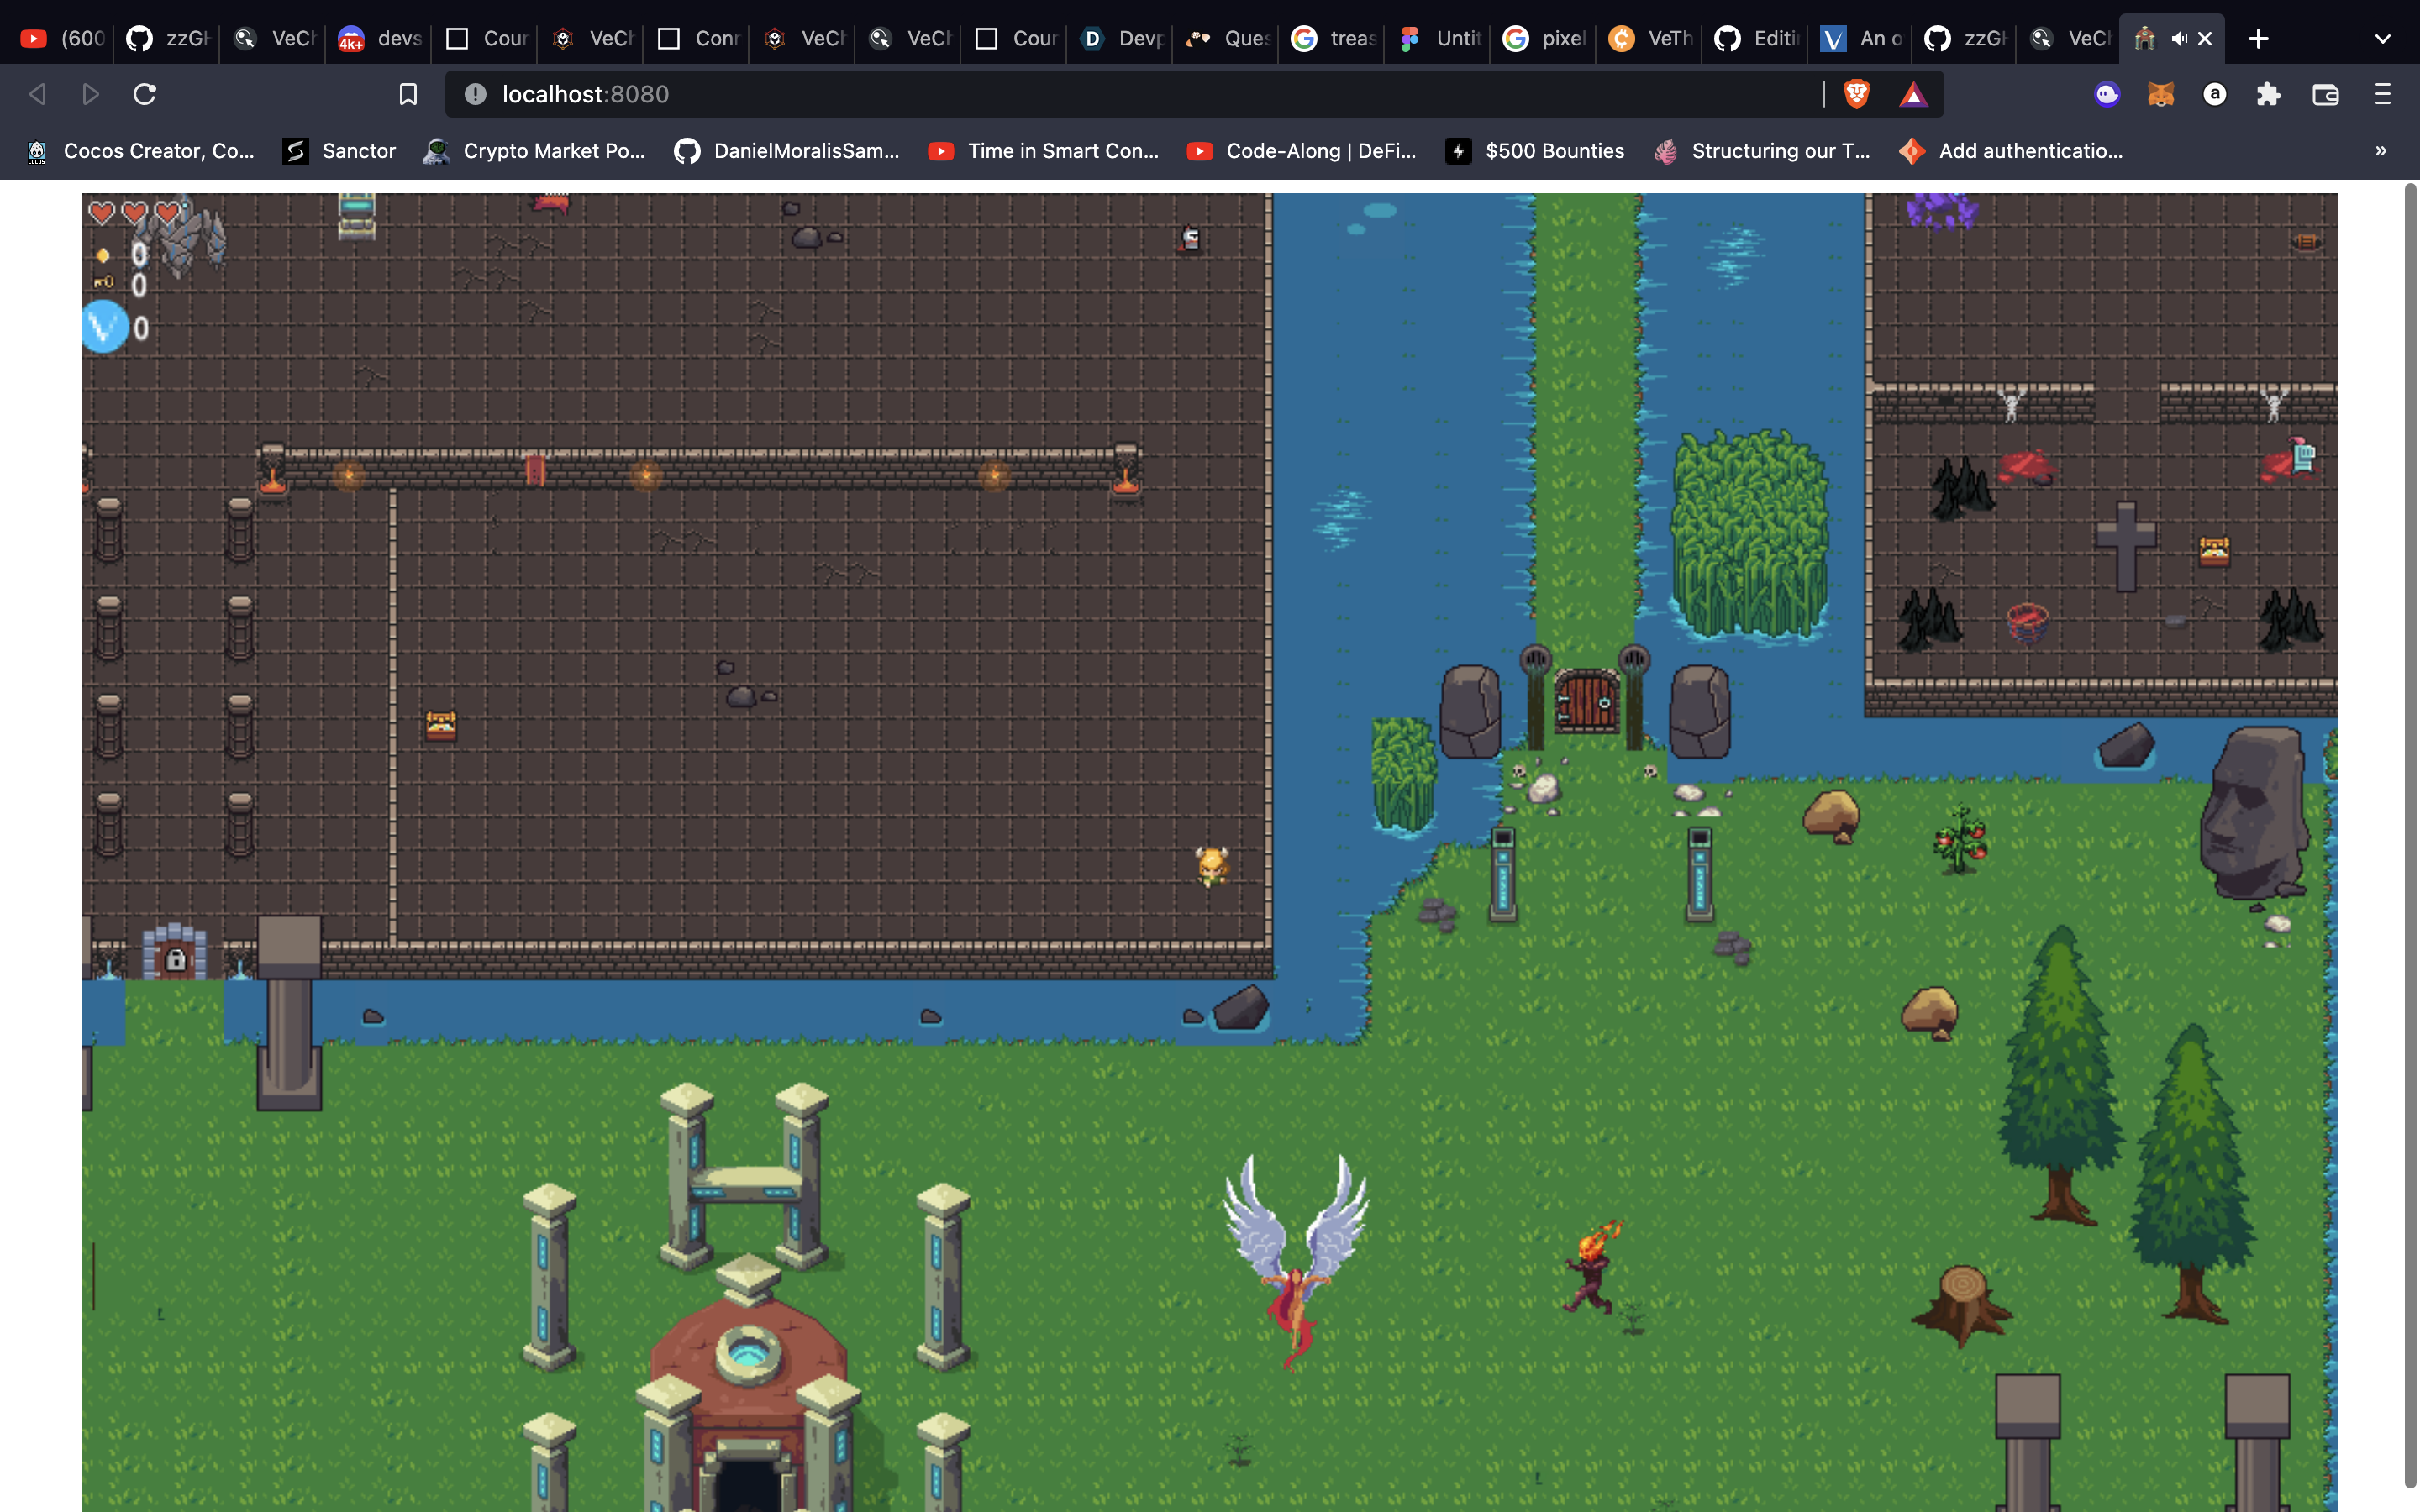
Task: Click the Brave Rewards triangle icon
Action: click(x=1912, y=94)
